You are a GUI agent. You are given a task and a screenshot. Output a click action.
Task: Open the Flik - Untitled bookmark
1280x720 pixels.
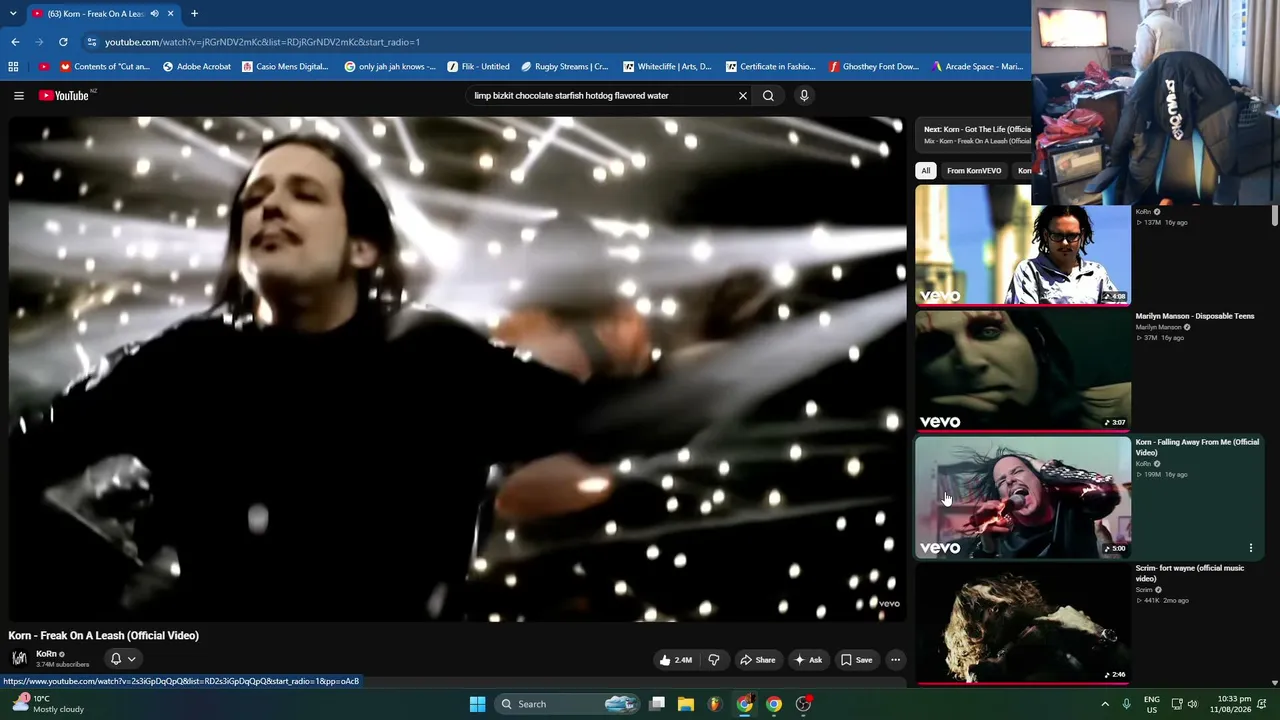point(478,67)
